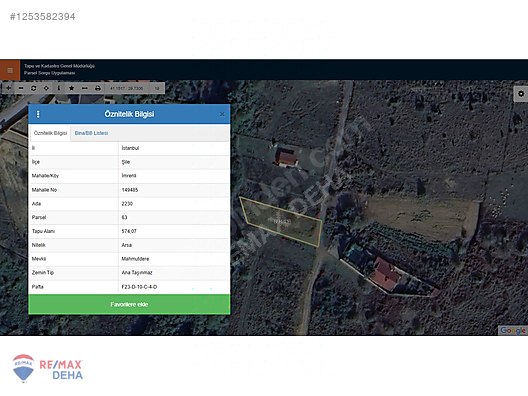528x396 pixels.
Task: Select the measure distance tool
Action: [85, 88]
